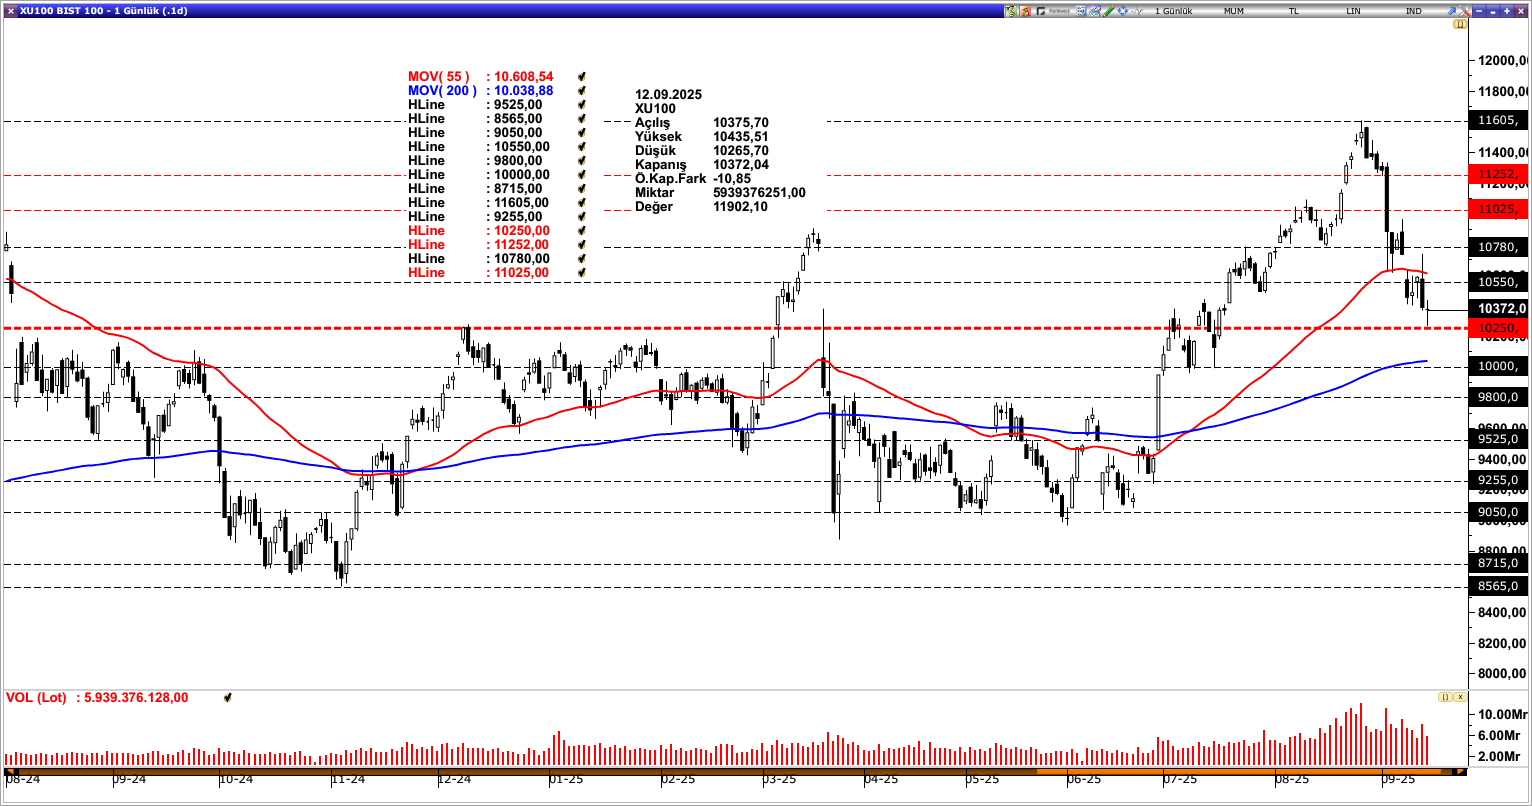This screenshot has height=806, width=1532.
Task: Toggle the MOV(200) indicator checkmark
Action: 581,91
